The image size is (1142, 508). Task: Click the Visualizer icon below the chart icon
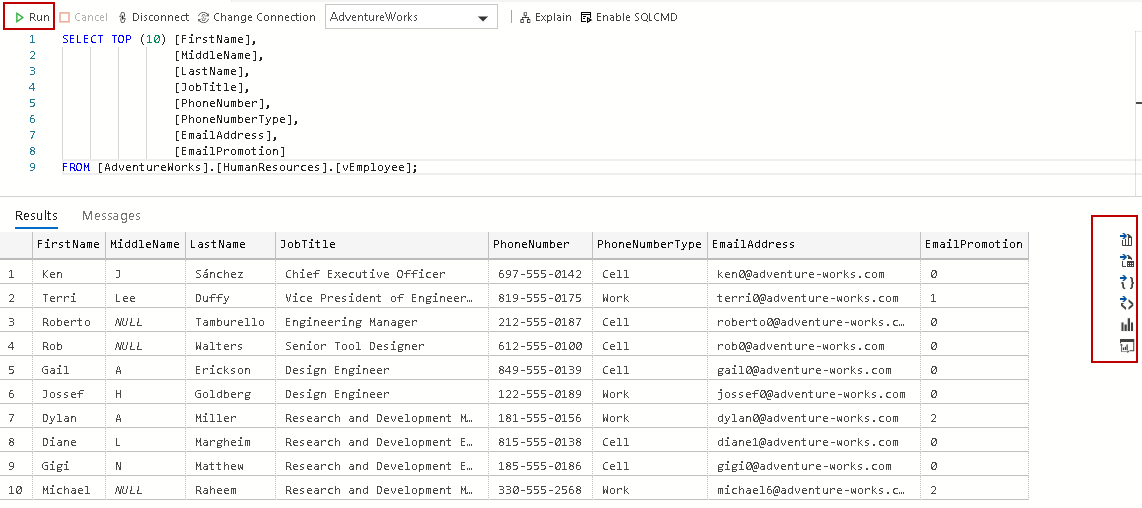pyautogui.click(x=1127, y=346)
